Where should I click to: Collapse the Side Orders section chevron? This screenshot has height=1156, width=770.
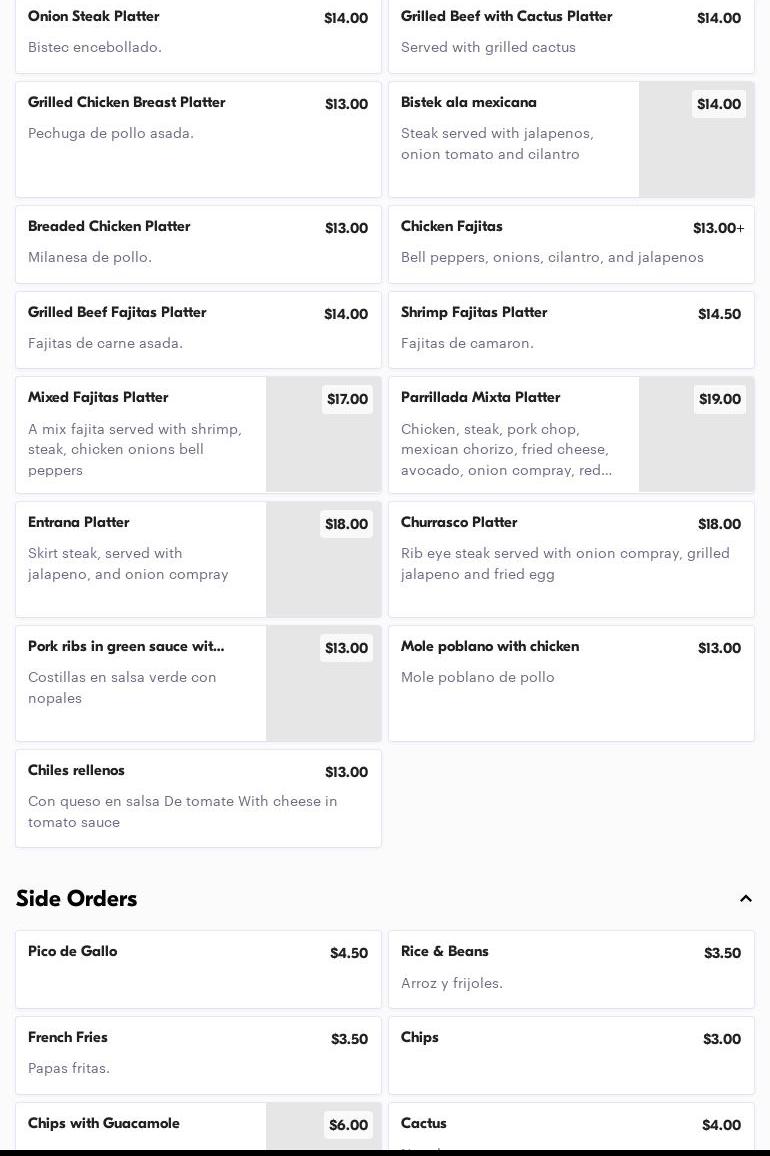tap(745, 899)
